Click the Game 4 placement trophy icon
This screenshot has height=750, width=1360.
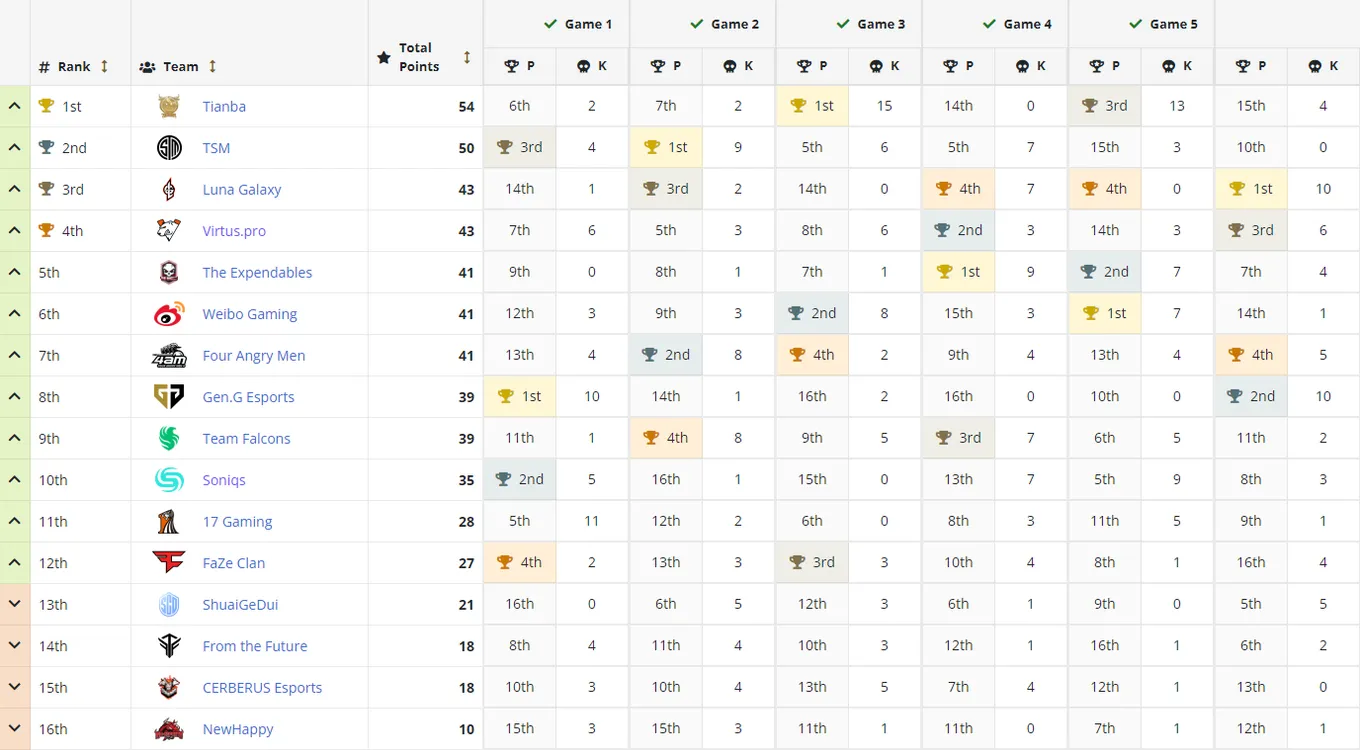[950, 66]
